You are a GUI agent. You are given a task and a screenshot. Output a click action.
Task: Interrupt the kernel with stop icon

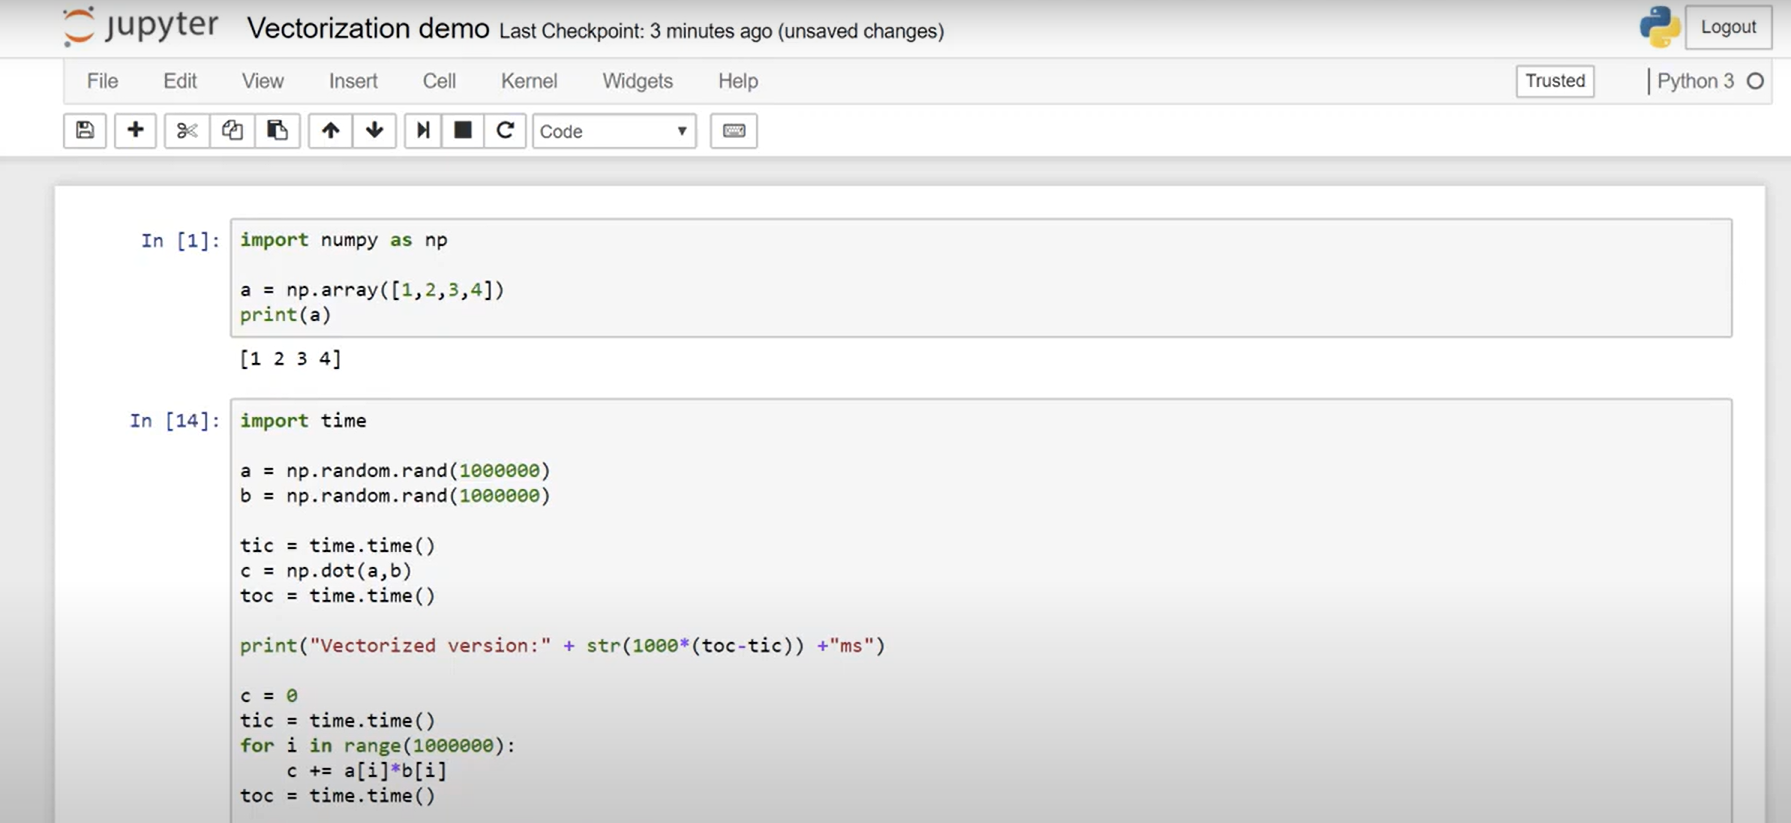(x=463, y=131)
